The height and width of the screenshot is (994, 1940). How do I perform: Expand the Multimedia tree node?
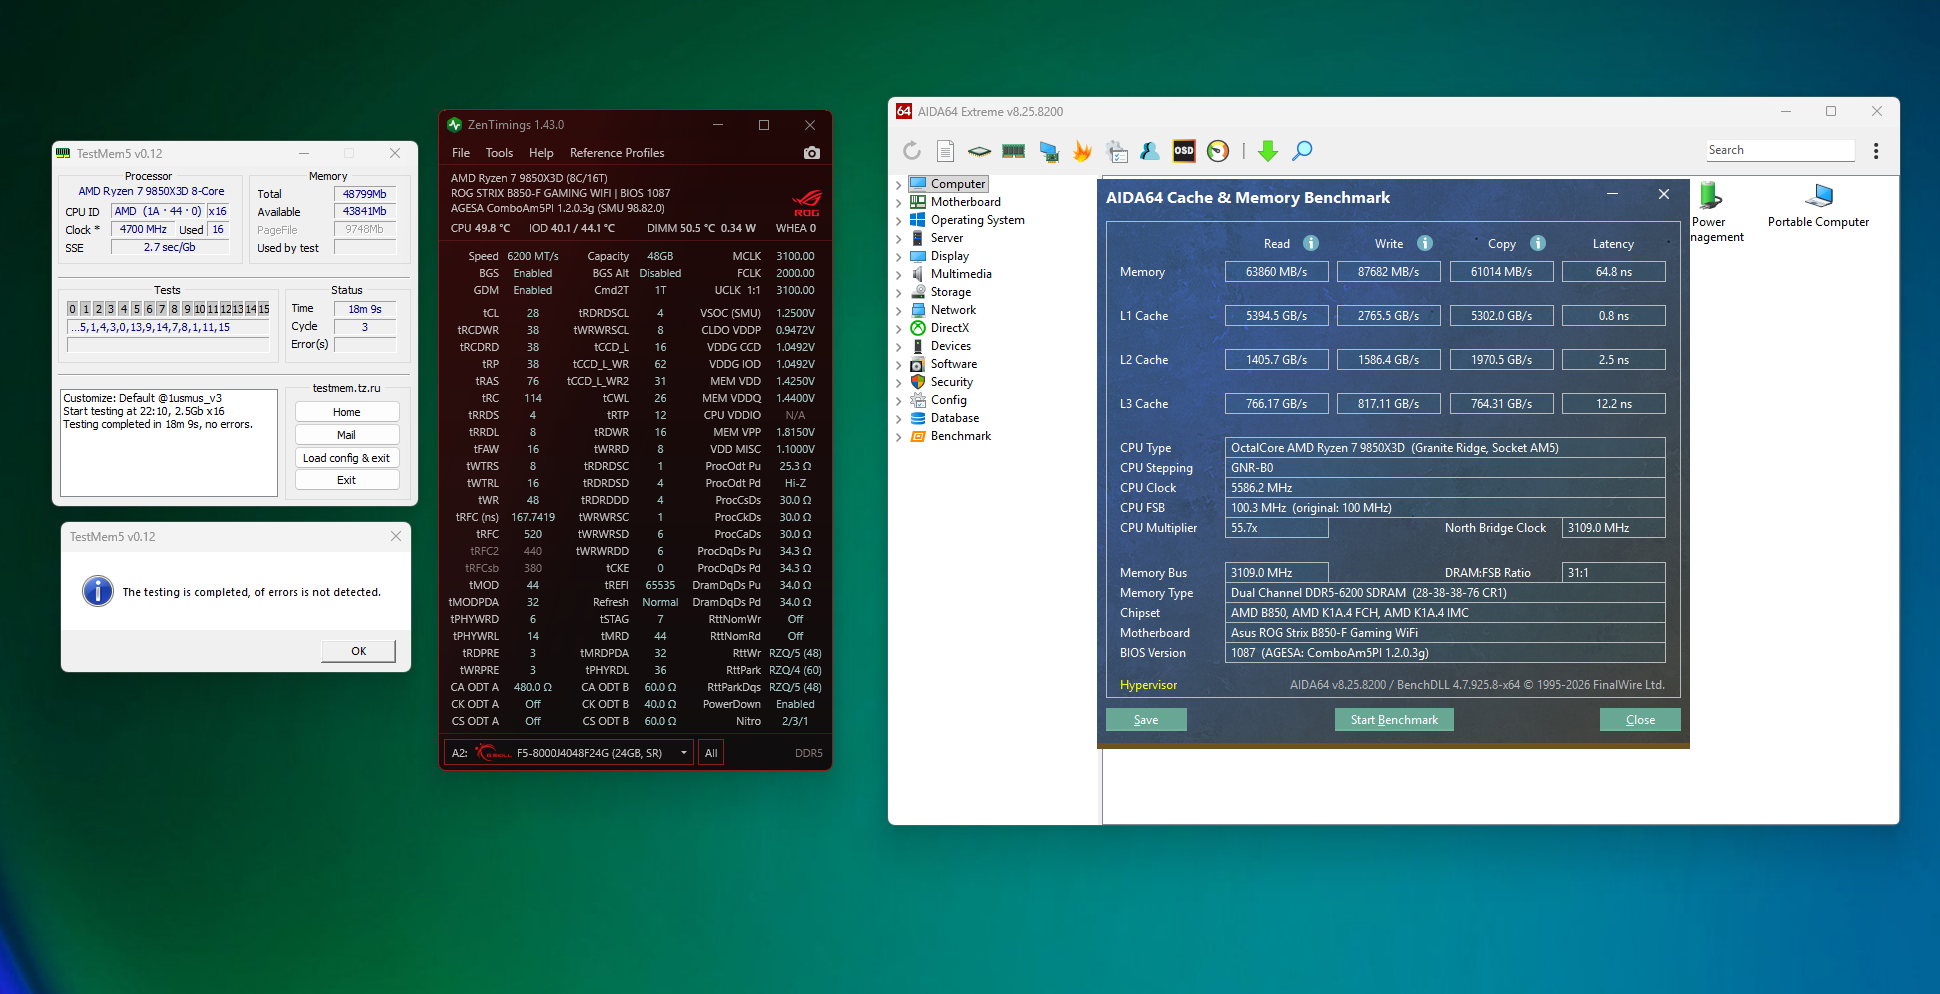pos(898,275)
